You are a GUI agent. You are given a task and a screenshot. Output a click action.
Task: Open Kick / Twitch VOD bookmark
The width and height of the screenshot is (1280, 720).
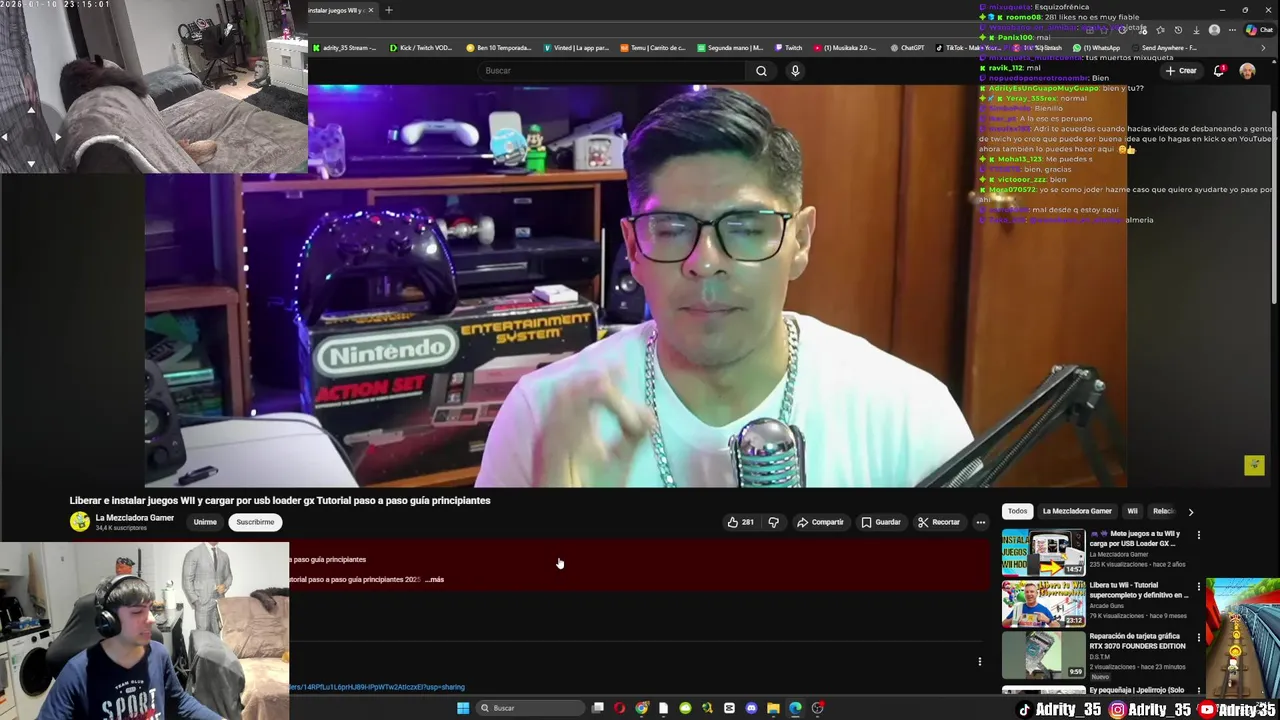point(421,48)
